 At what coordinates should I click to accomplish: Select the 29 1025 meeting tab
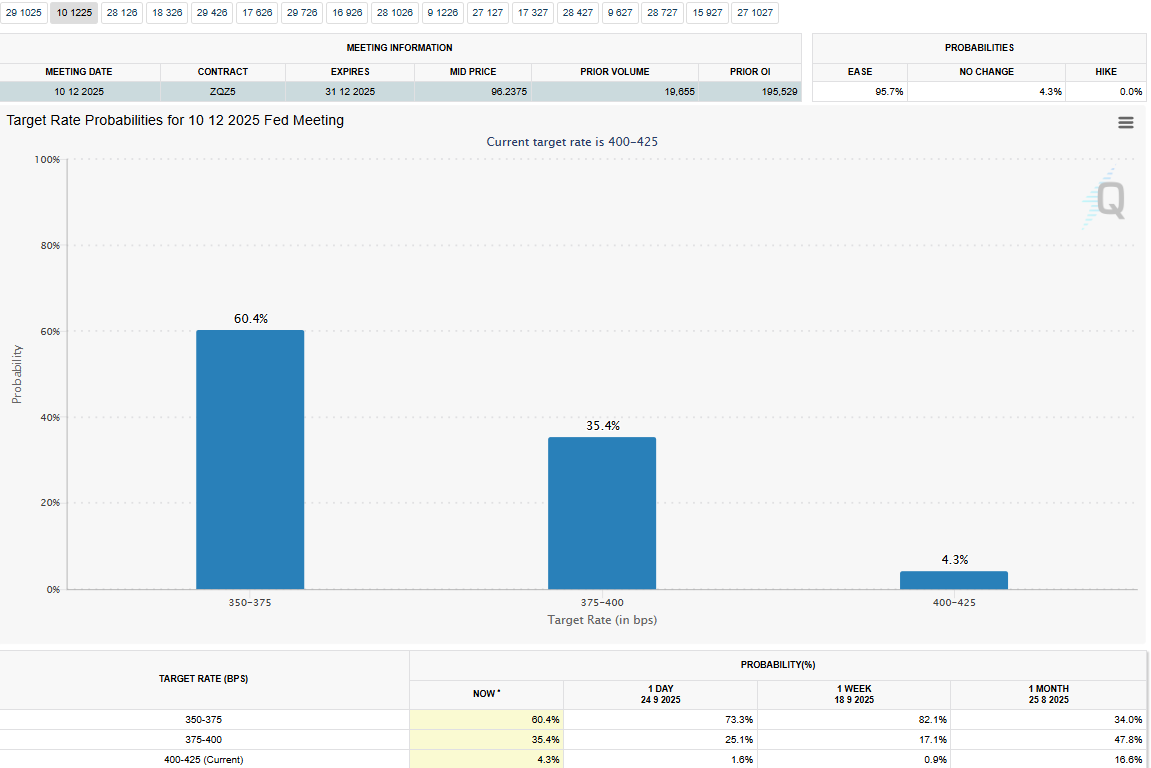[24, 13]
